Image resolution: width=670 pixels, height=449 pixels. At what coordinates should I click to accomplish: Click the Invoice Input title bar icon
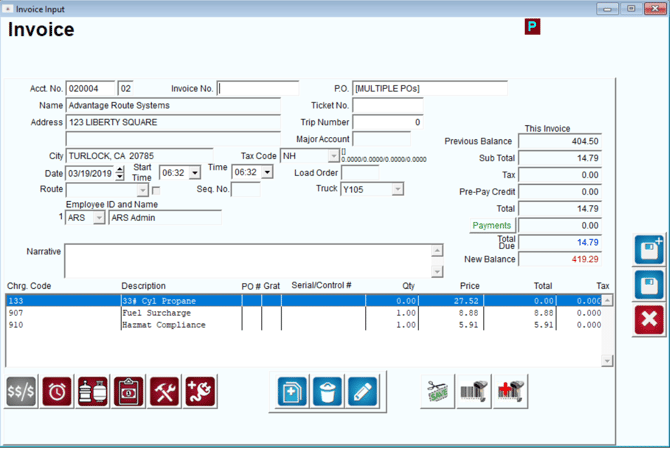pos(8,9)
